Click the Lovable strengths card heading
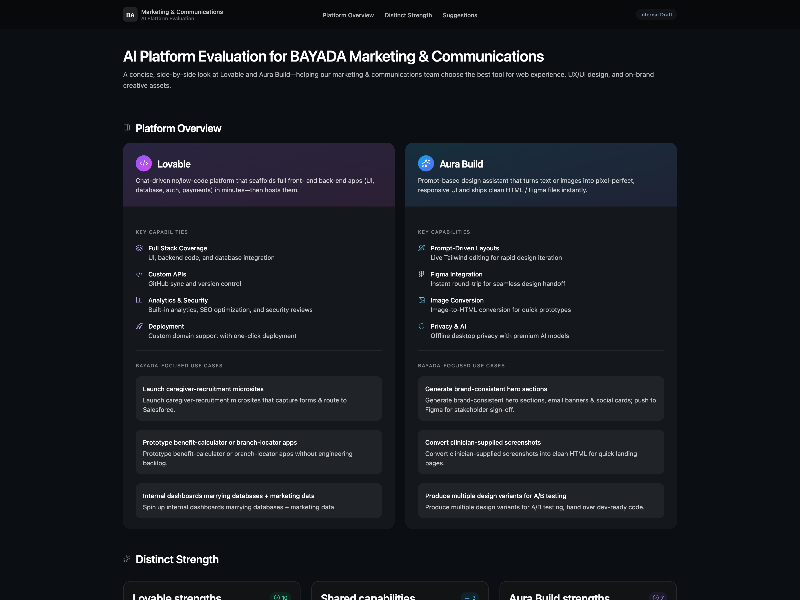Image resolution: width=800 pixels, height=600 pixels. click(177, 596)
